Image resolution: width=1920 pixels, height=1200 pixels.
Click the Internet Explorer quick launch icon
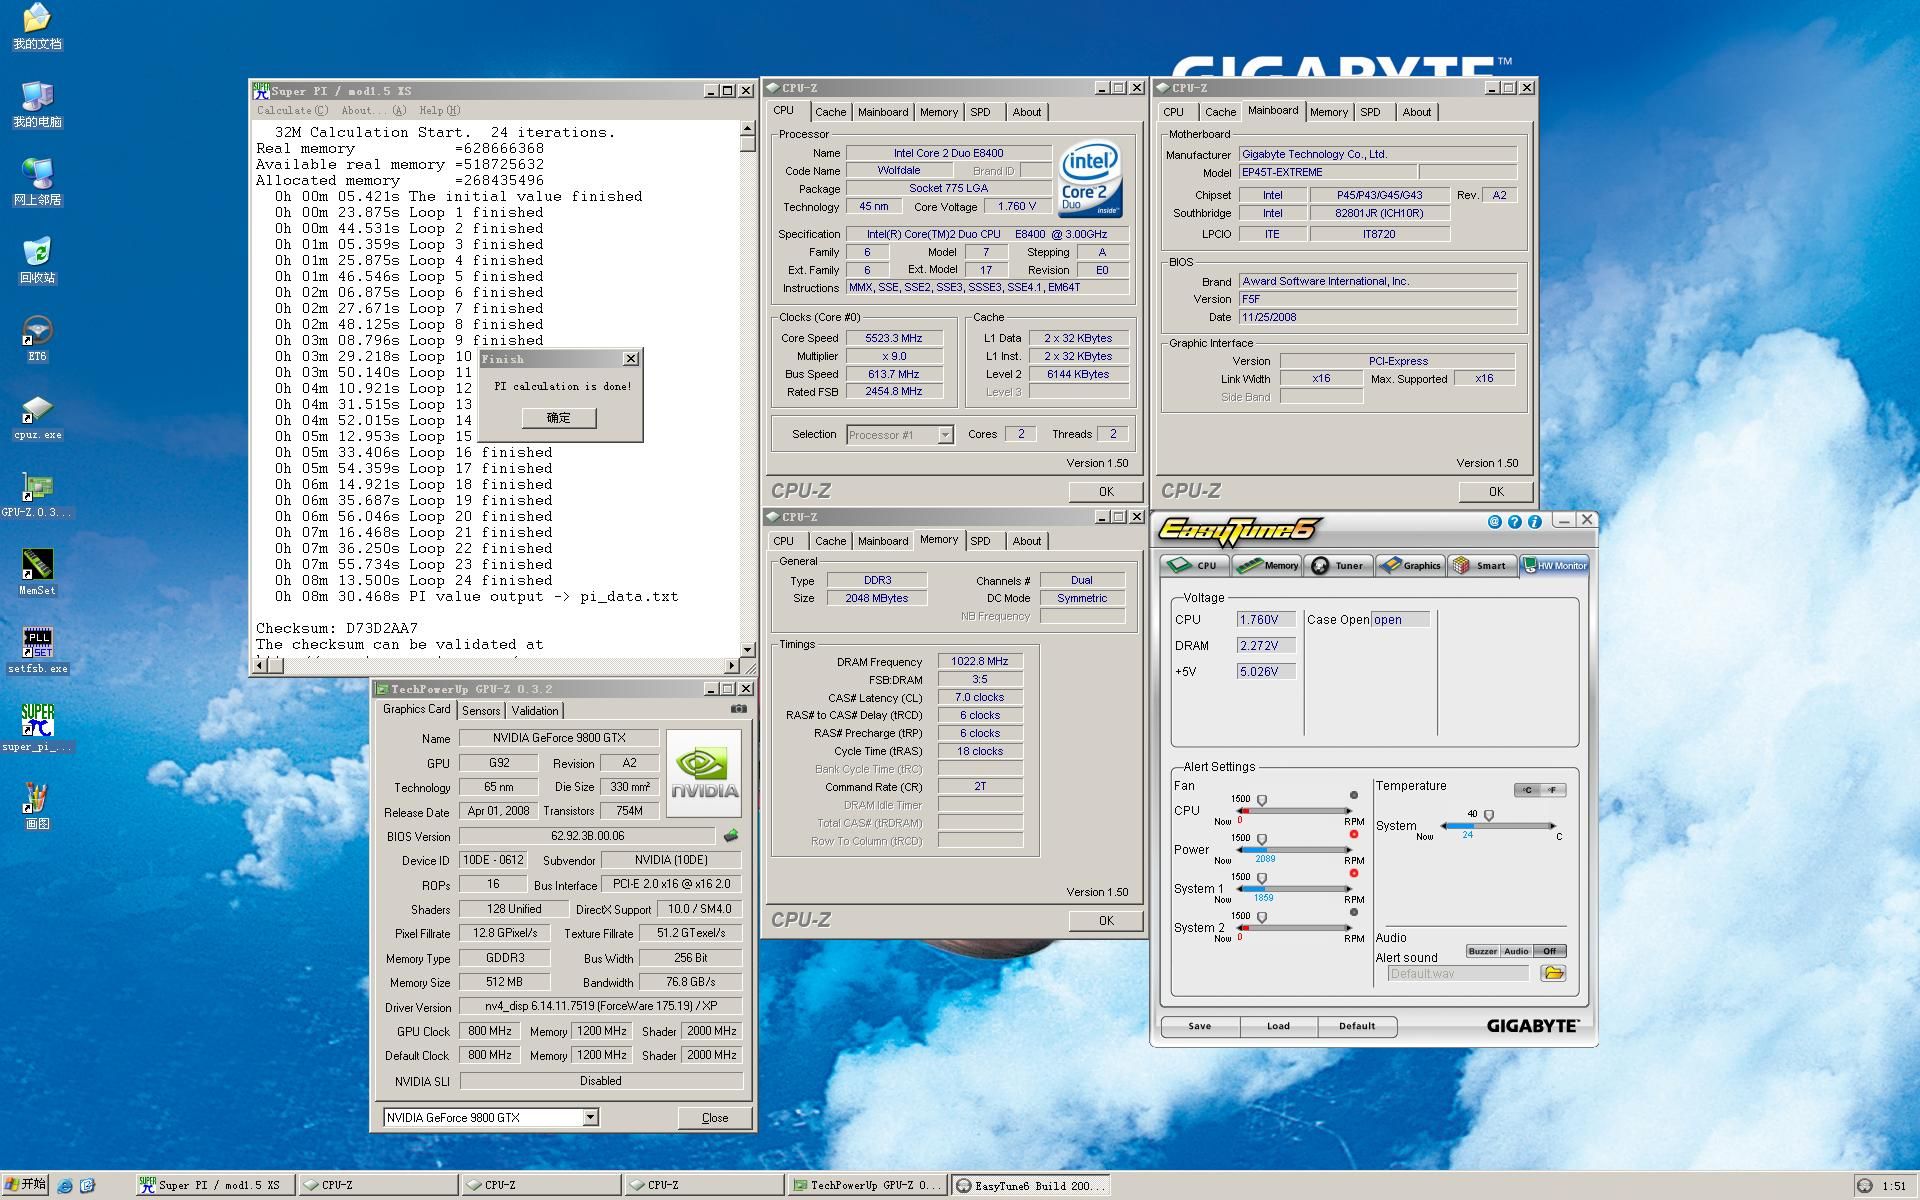click(65, 1186)
